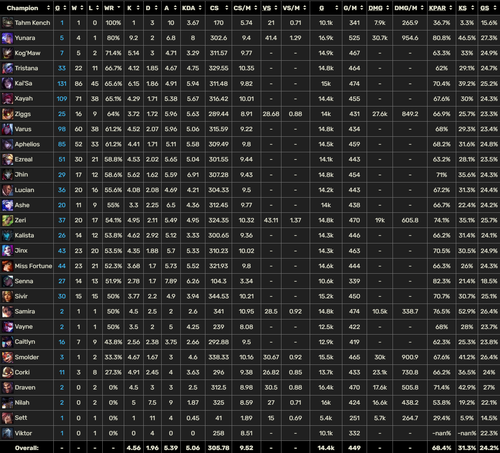Sort by CS/M column header
The width and height of the screenshot is (500, 453).
point(245,8)
